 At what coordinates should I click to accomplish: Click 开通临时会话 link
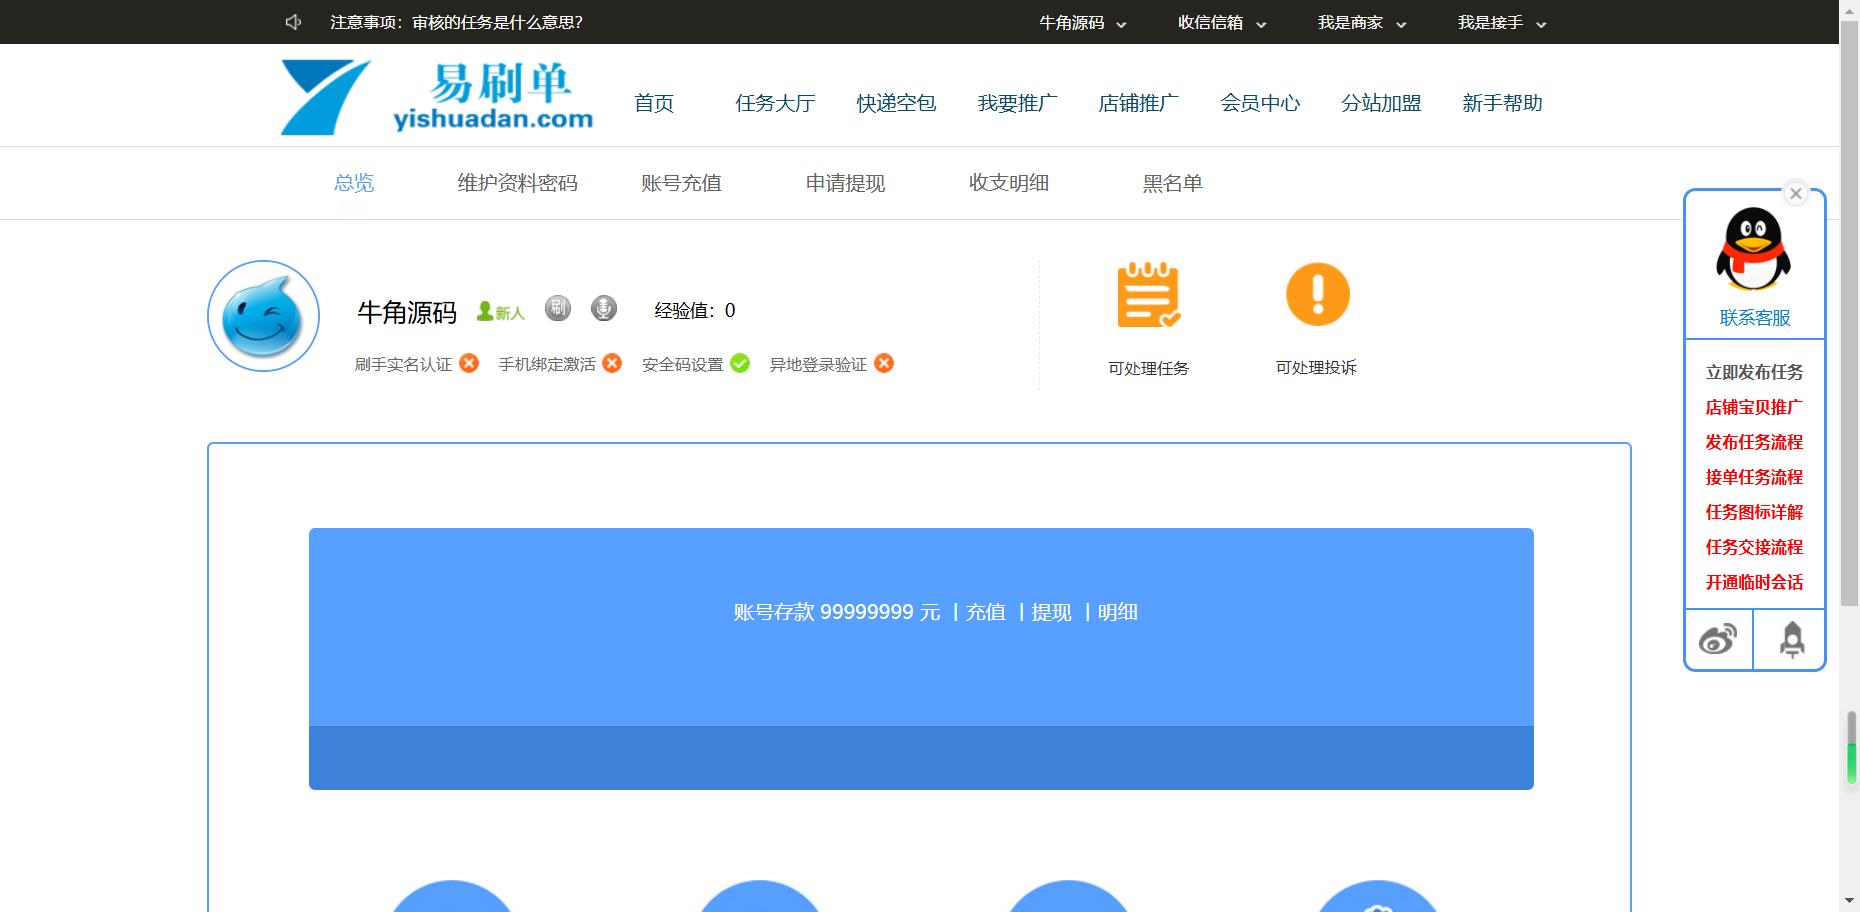tap(1754, 582)
